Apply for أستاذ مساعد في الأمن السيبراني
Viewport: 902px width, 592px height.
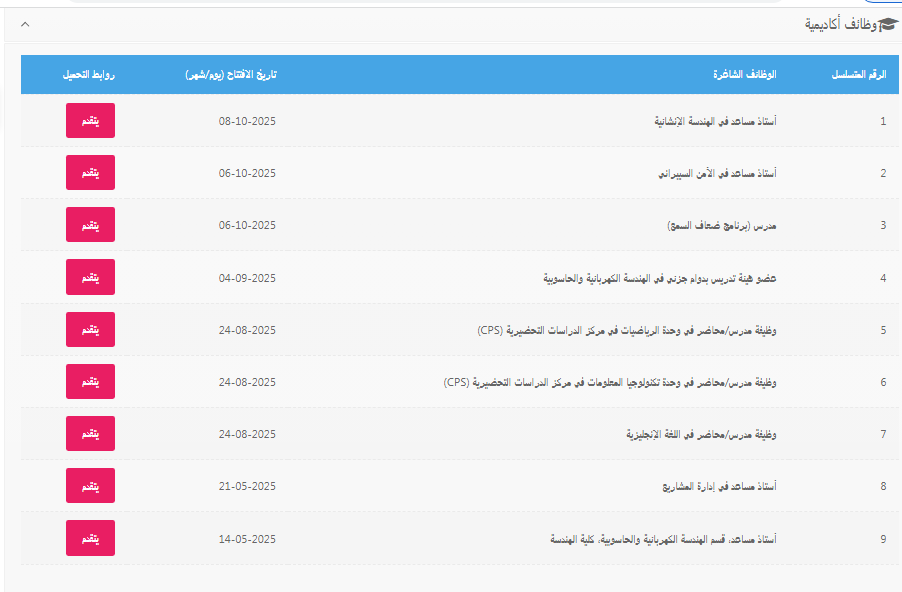[x=90, y=173]
